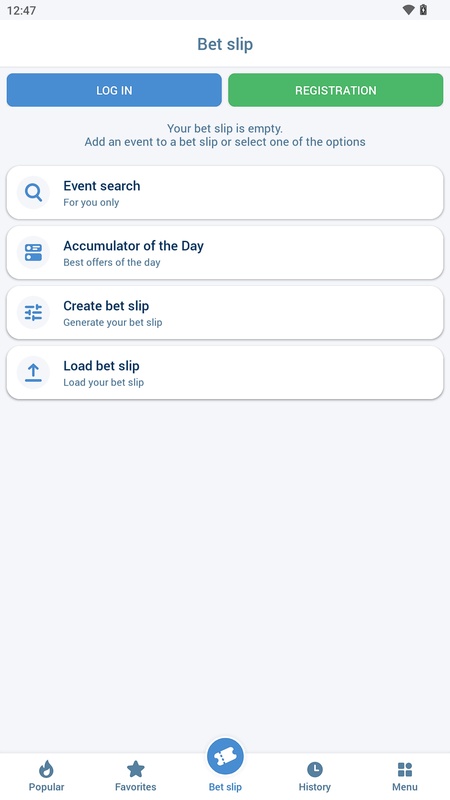Tap the Accumulator of the Day icon
The image size is (450, 800).
pyautogui.click(x=33, y=253)
